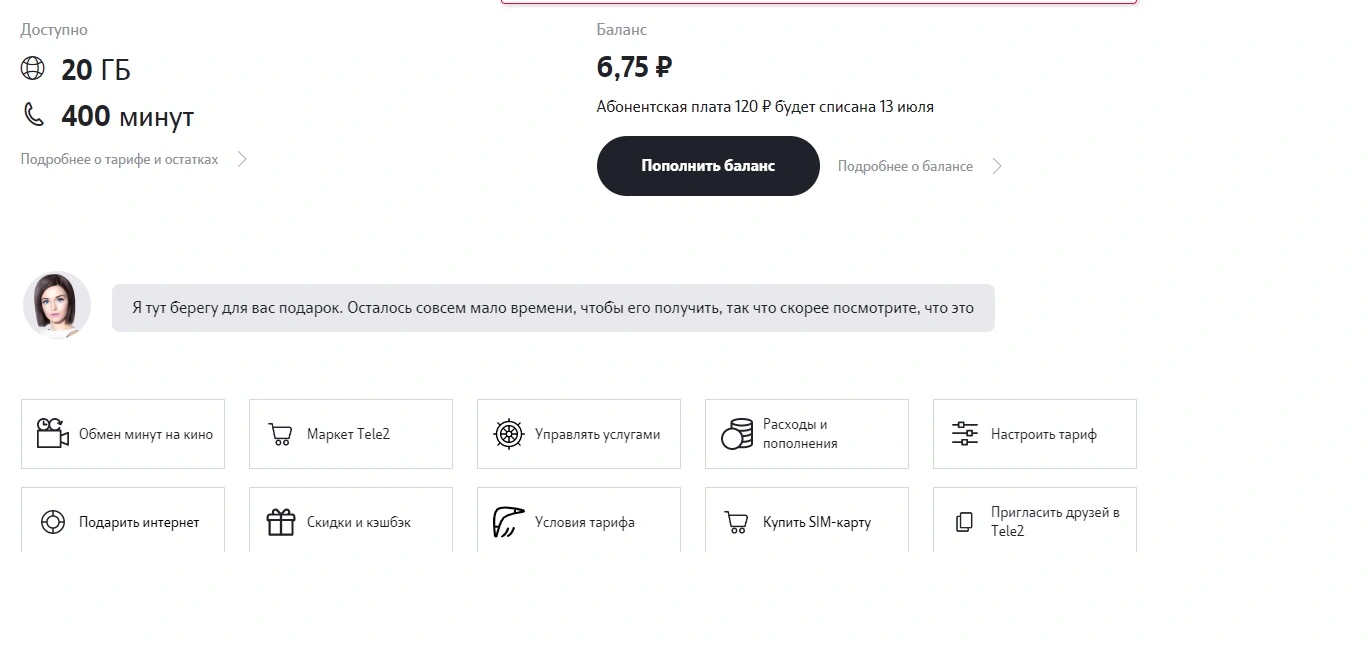1370x648 pixels.
Task: Click the cart icon for Купить SIM-карту
Action: tap(736, 522)
